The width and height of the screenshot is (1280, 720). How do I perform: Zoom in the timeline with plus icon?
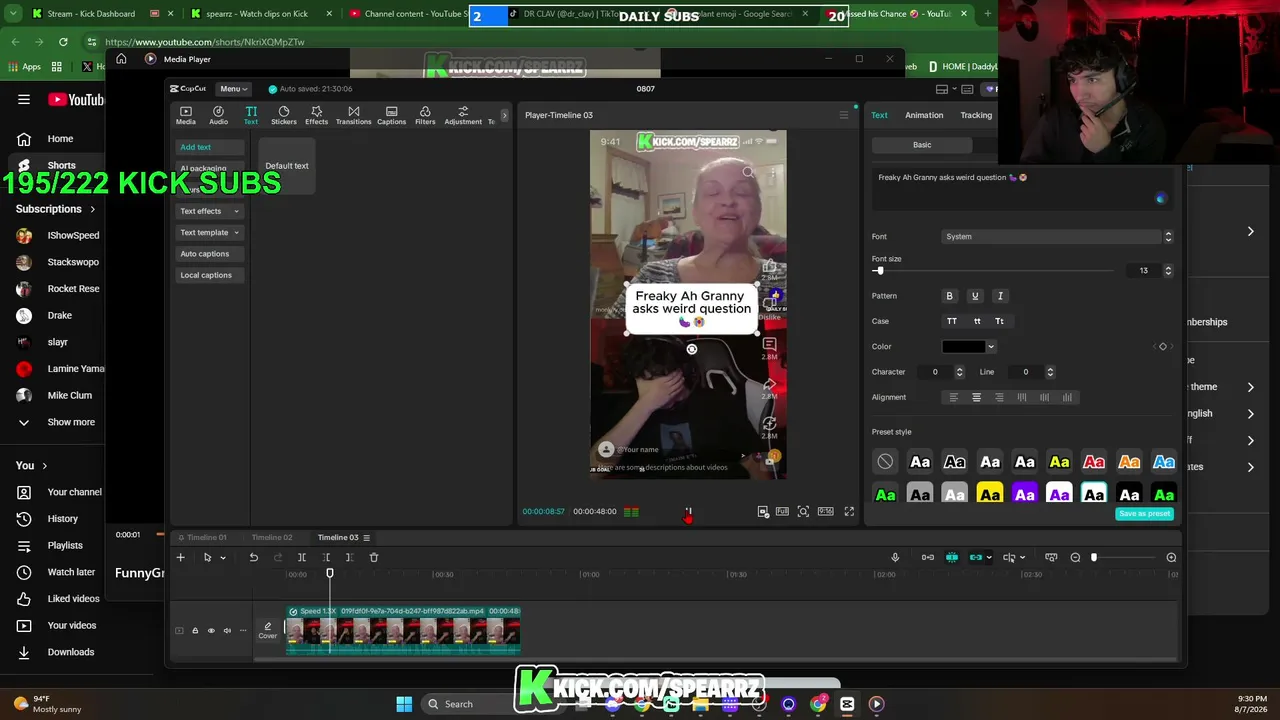tap(1171, 557)
